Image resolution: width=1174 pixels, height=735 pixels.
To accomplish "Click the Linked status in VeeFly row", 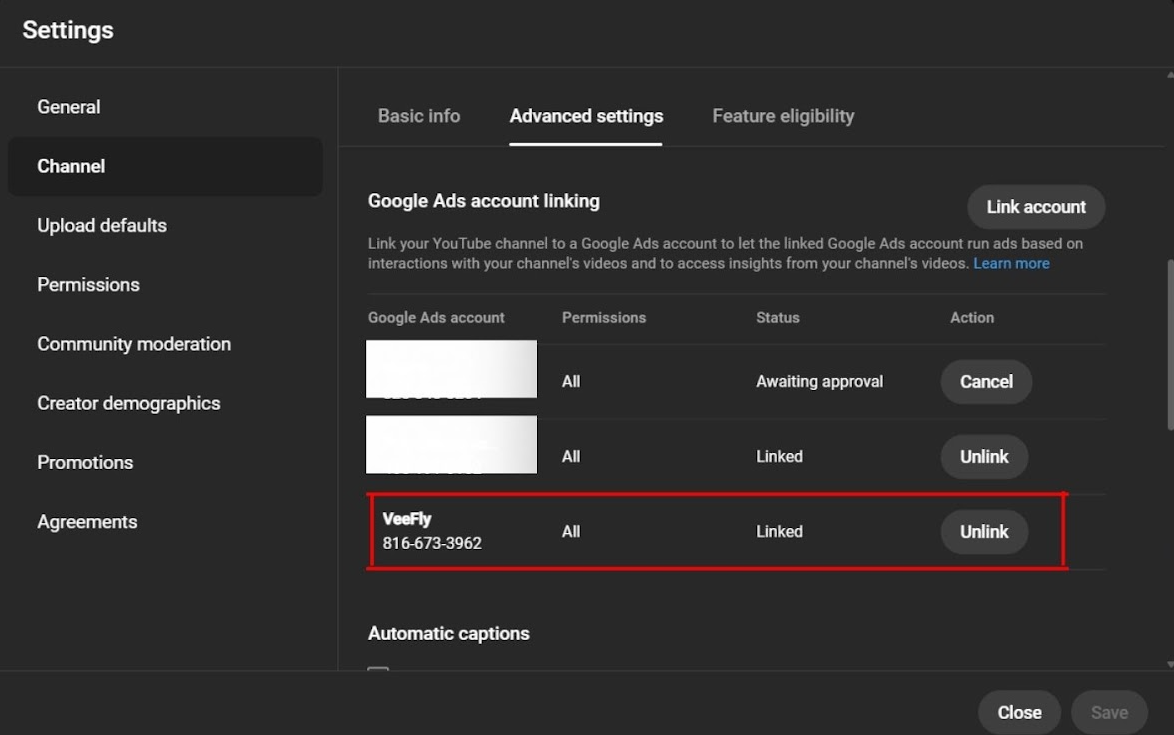I will point(779,531).
